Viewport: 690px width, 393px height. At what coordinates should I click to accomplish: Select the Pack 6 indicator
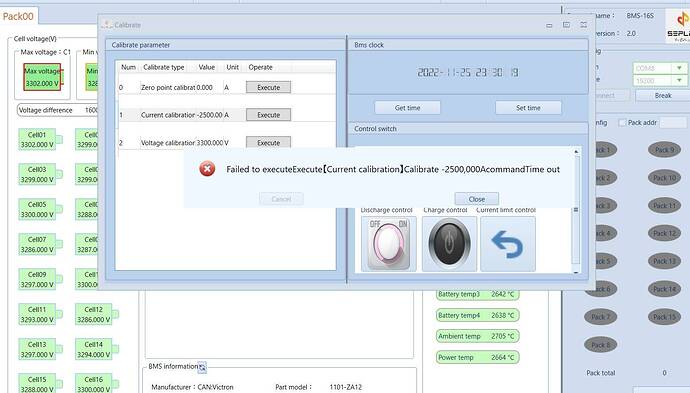(601, 289)
